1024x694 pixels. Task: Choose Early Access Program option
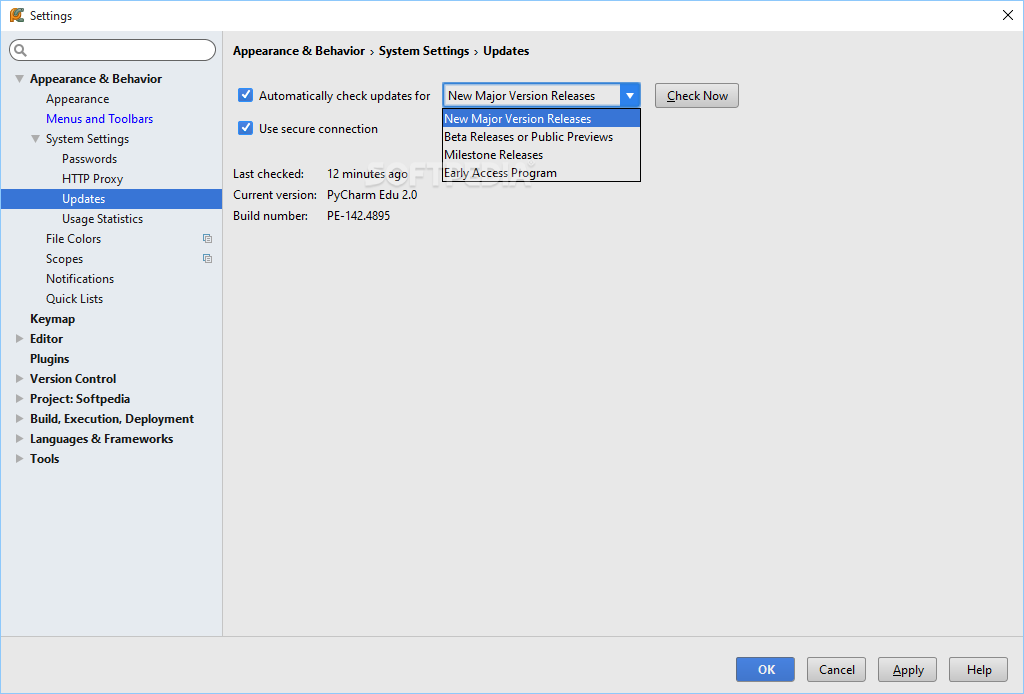pos(541,173)
